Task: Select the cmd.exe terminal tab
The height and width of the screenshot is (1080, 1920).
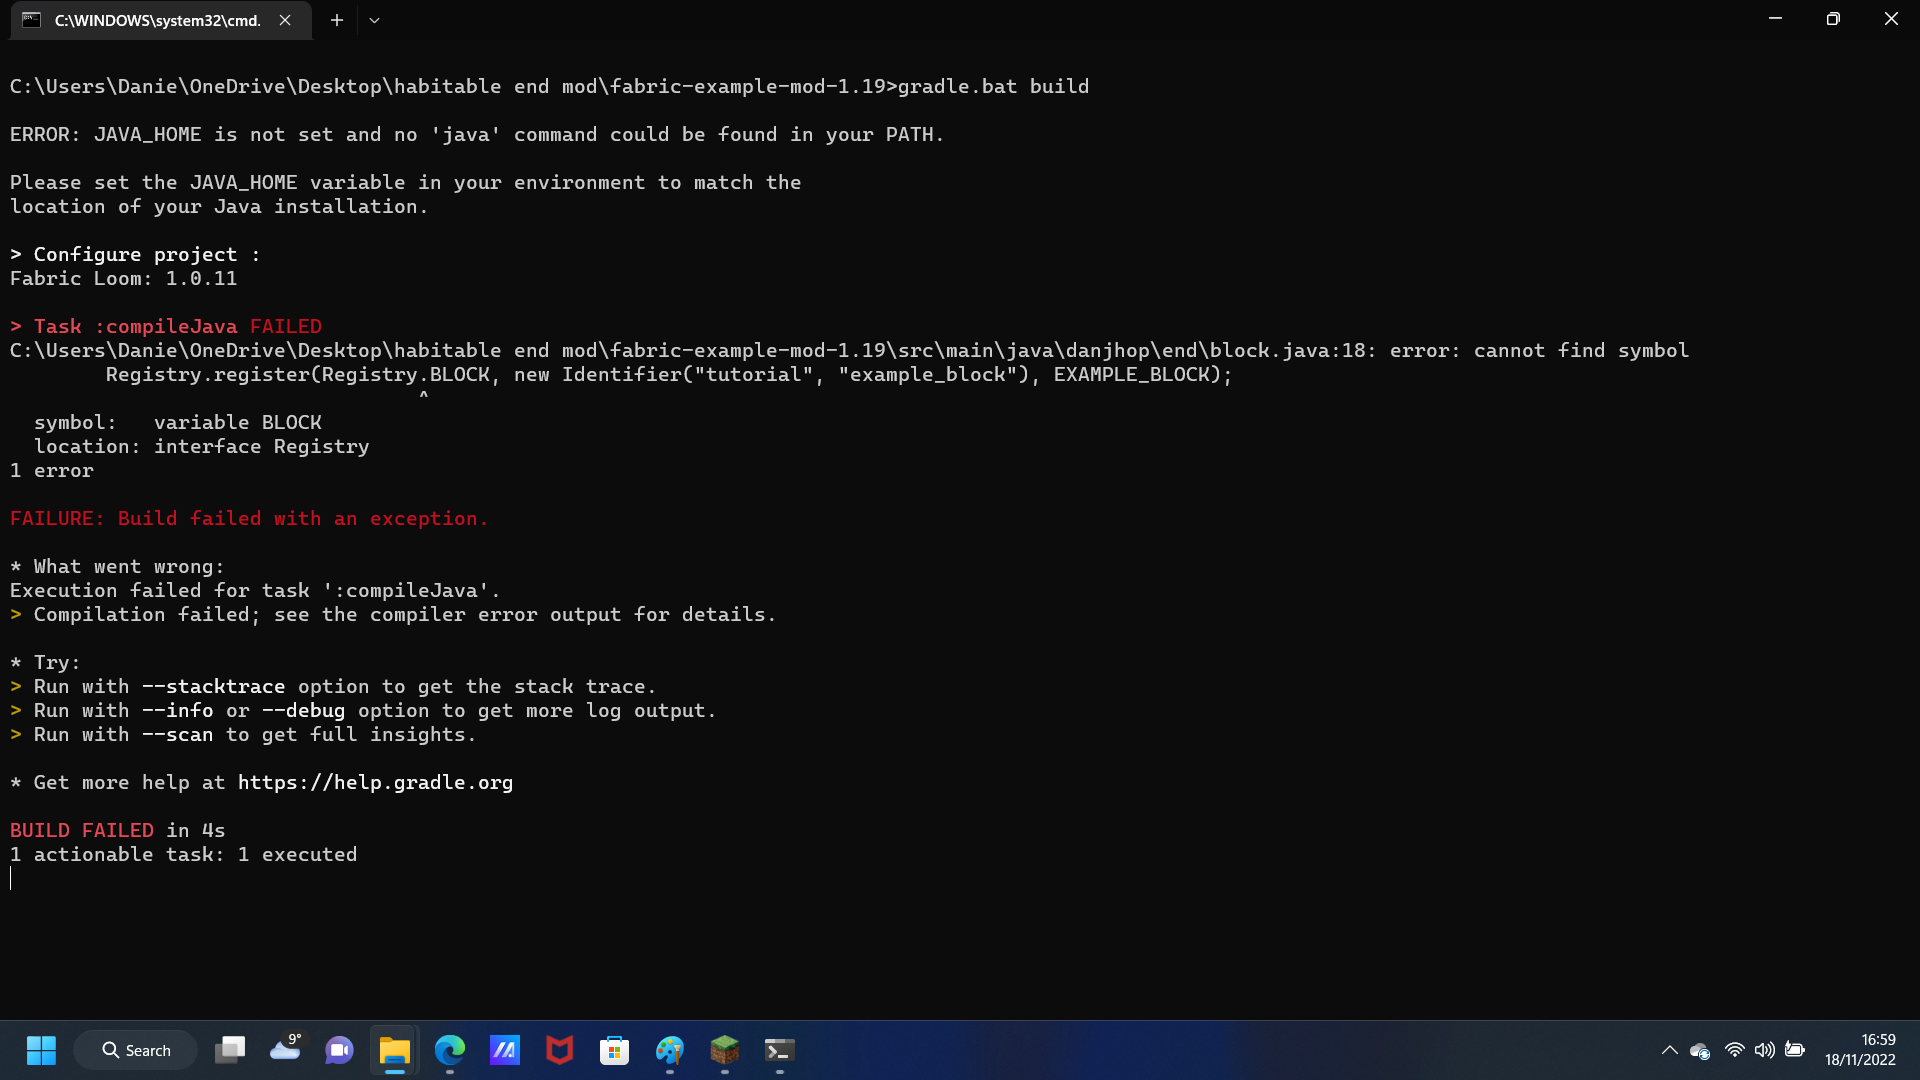Action: [150, 20]
